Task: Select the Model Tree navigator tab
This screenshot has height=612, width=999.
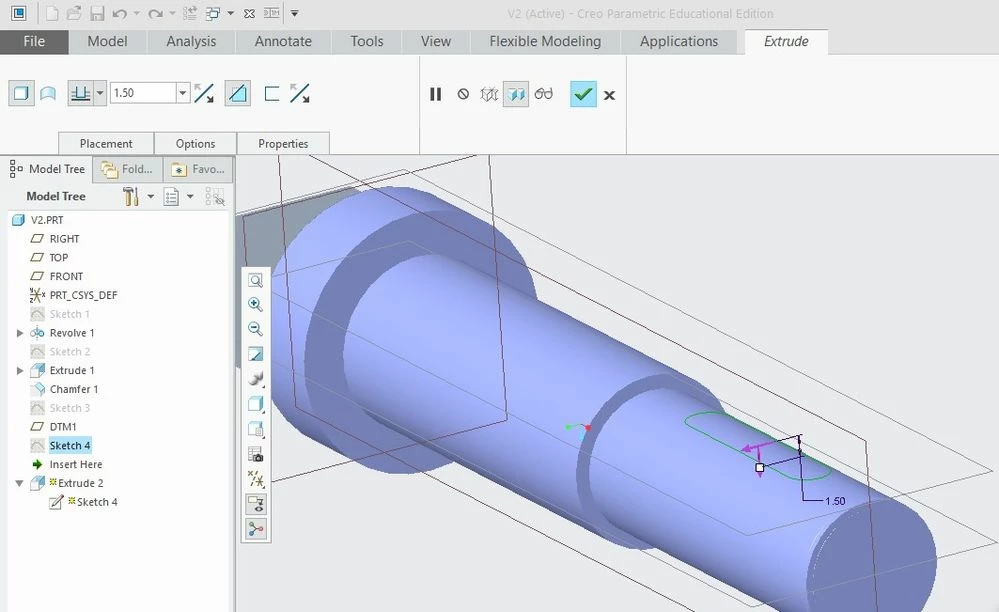Action: 48,169
